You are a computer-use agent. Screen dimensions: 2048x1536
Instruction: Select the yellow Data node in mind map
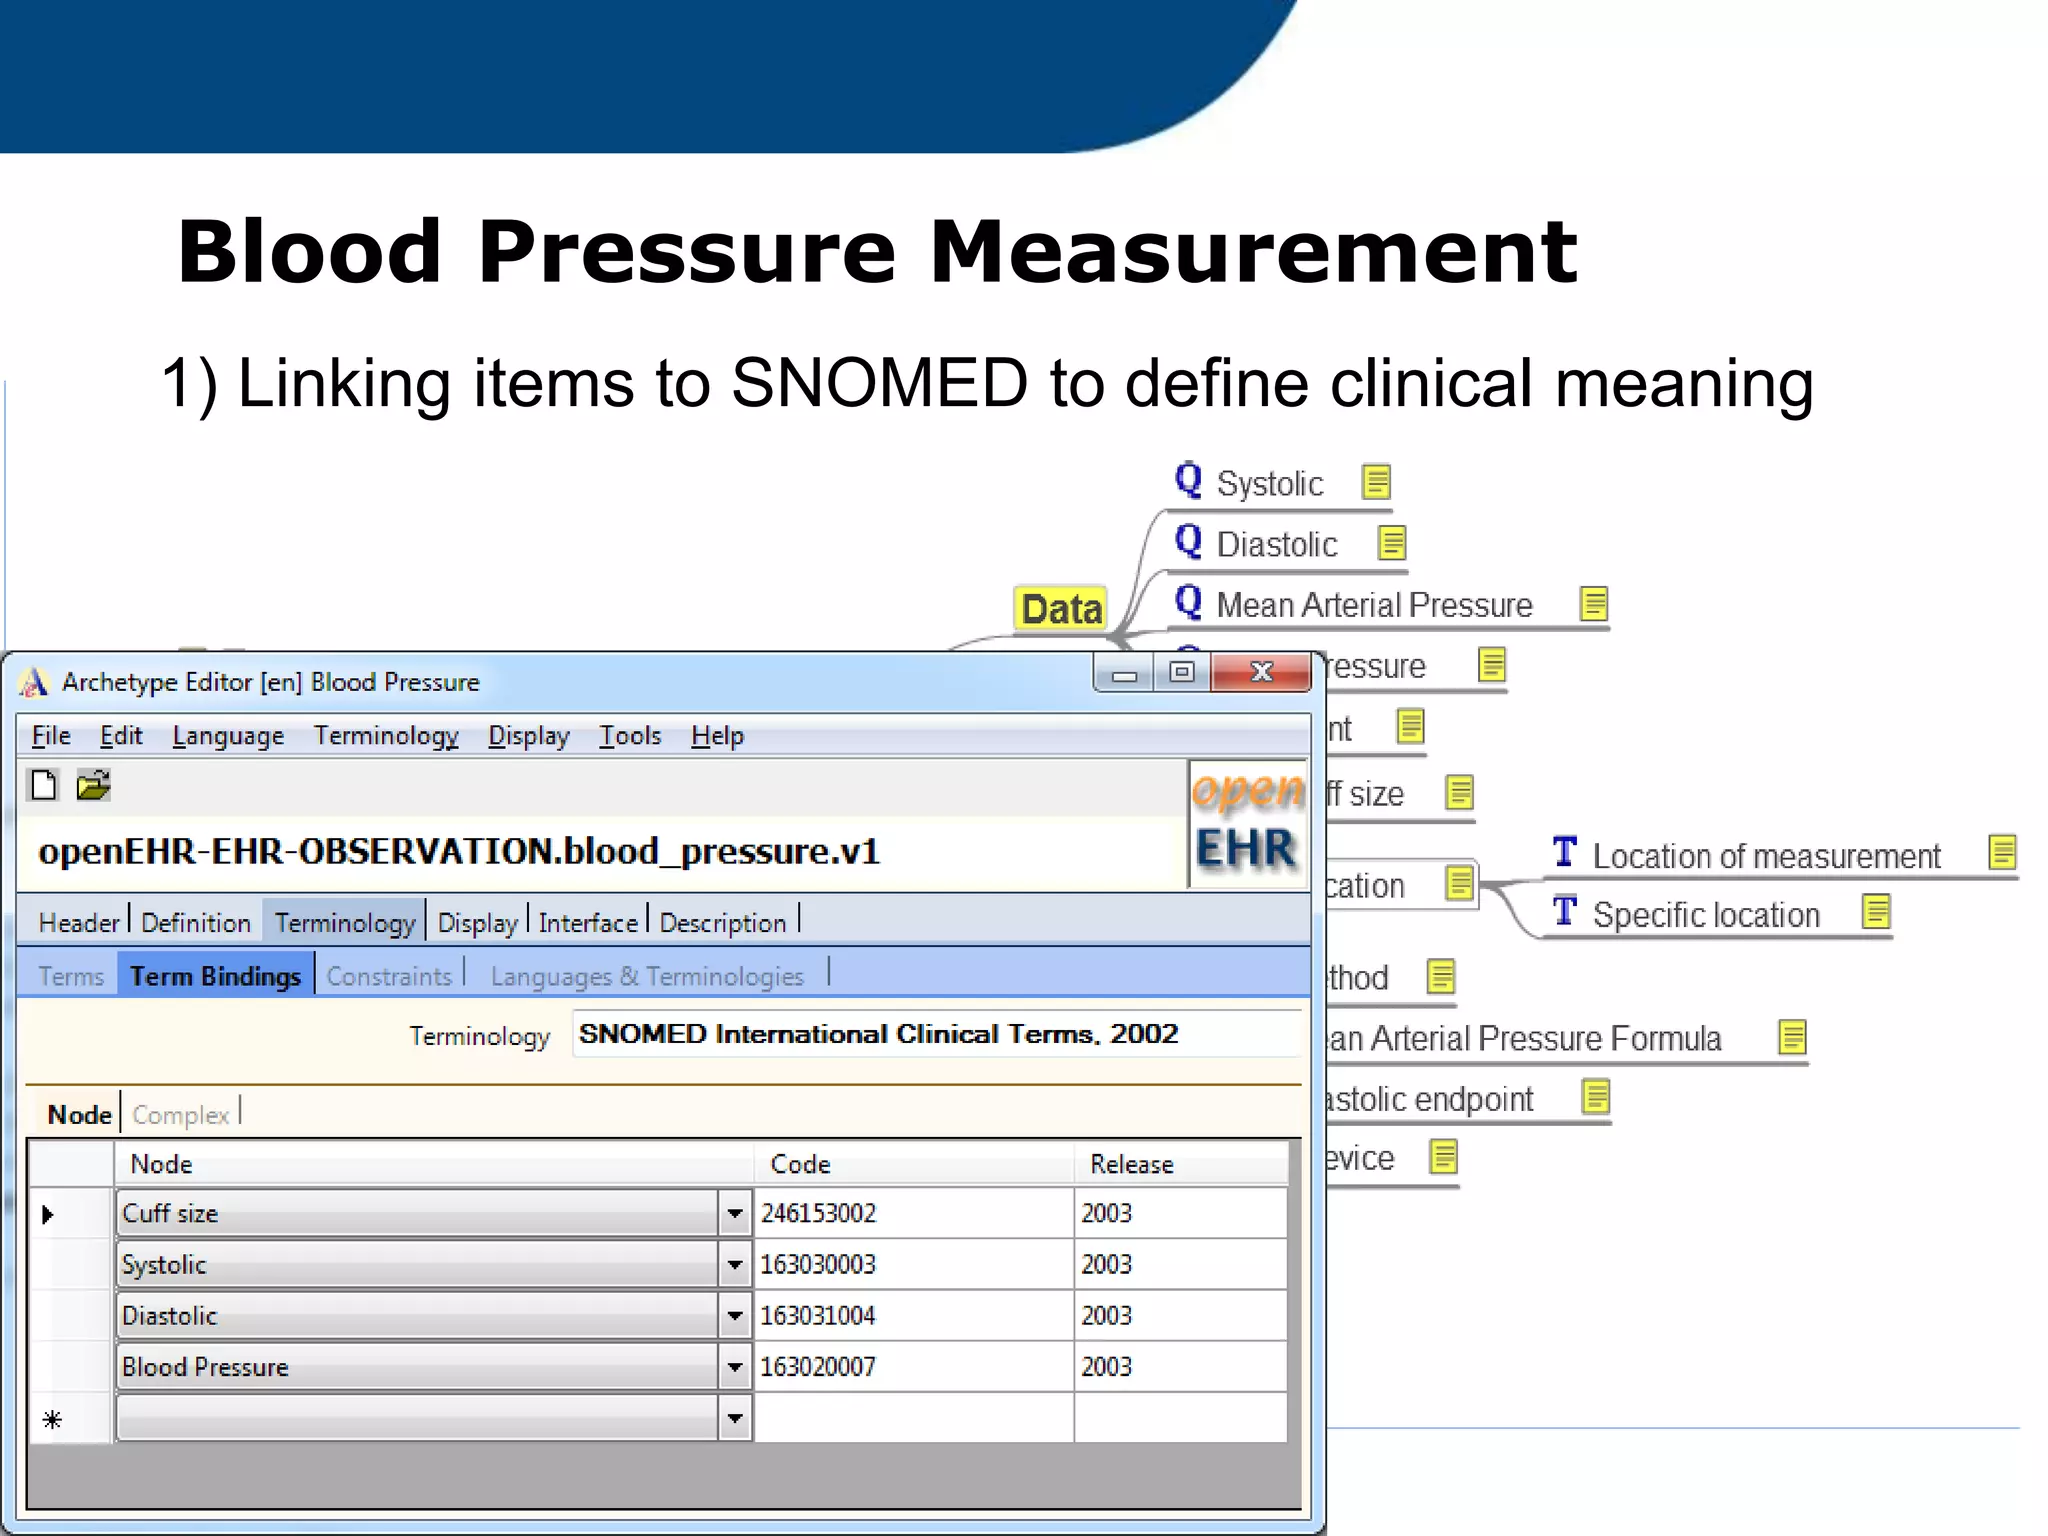click(x=1061, y=608)
